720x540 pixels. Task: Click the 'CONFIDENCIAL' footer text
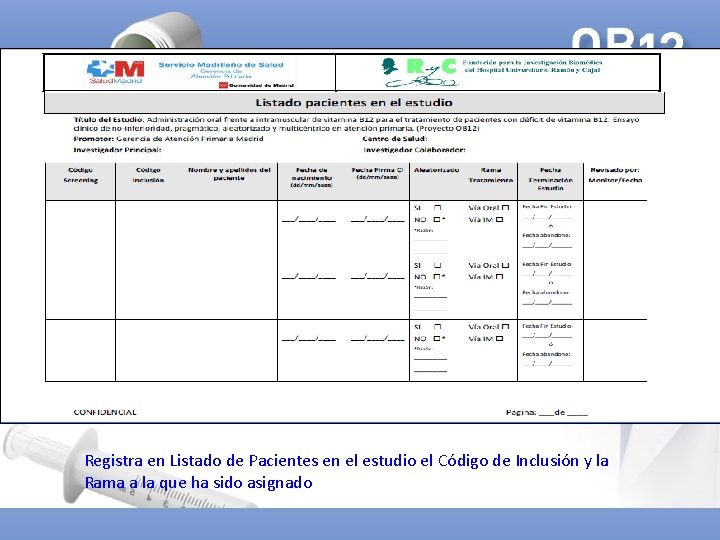tap(105, 412)
